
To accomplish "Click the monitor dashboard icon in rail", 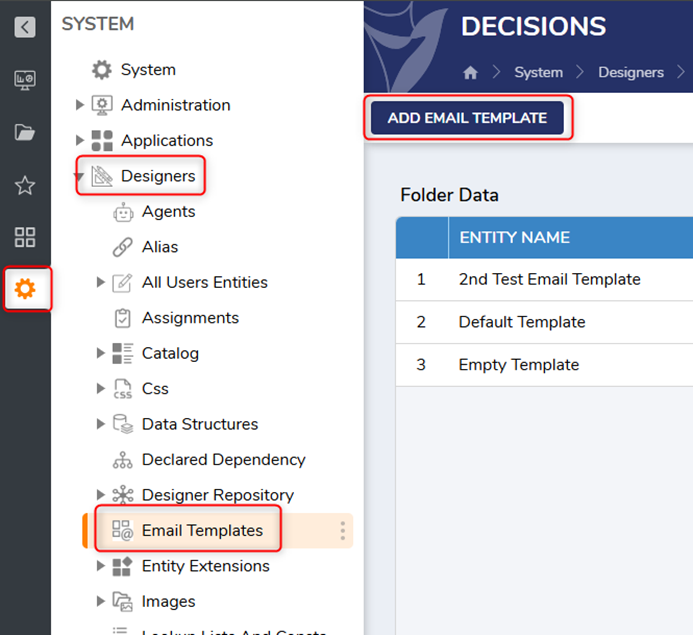I will point(25,81).
